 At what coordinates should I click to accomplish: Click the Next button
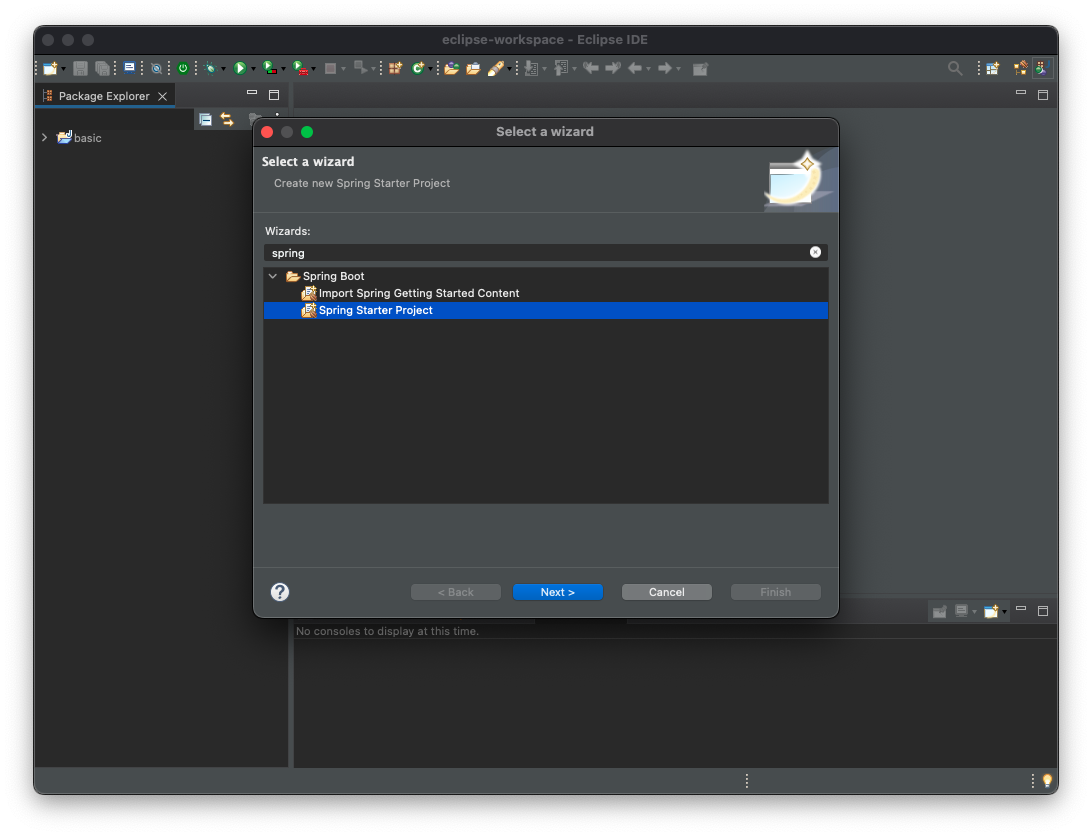coord(558,592)
